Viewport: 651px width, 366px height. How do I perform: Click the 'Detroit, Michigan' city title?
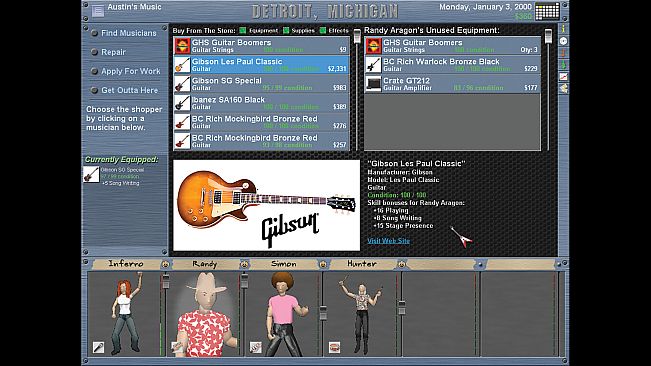click(325, 12)
